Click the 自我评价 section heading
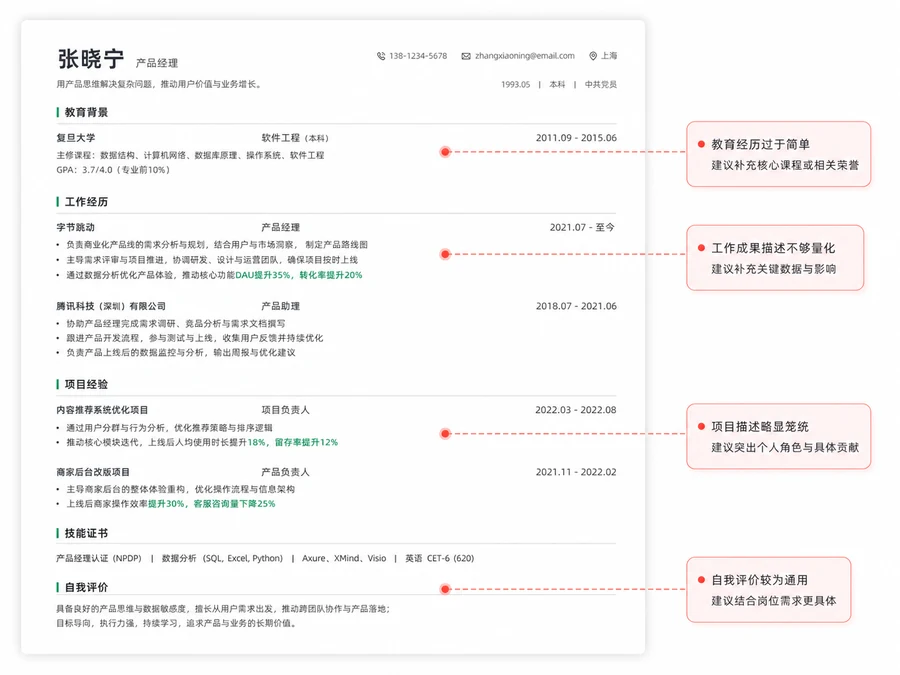 [x=86, y=587]
